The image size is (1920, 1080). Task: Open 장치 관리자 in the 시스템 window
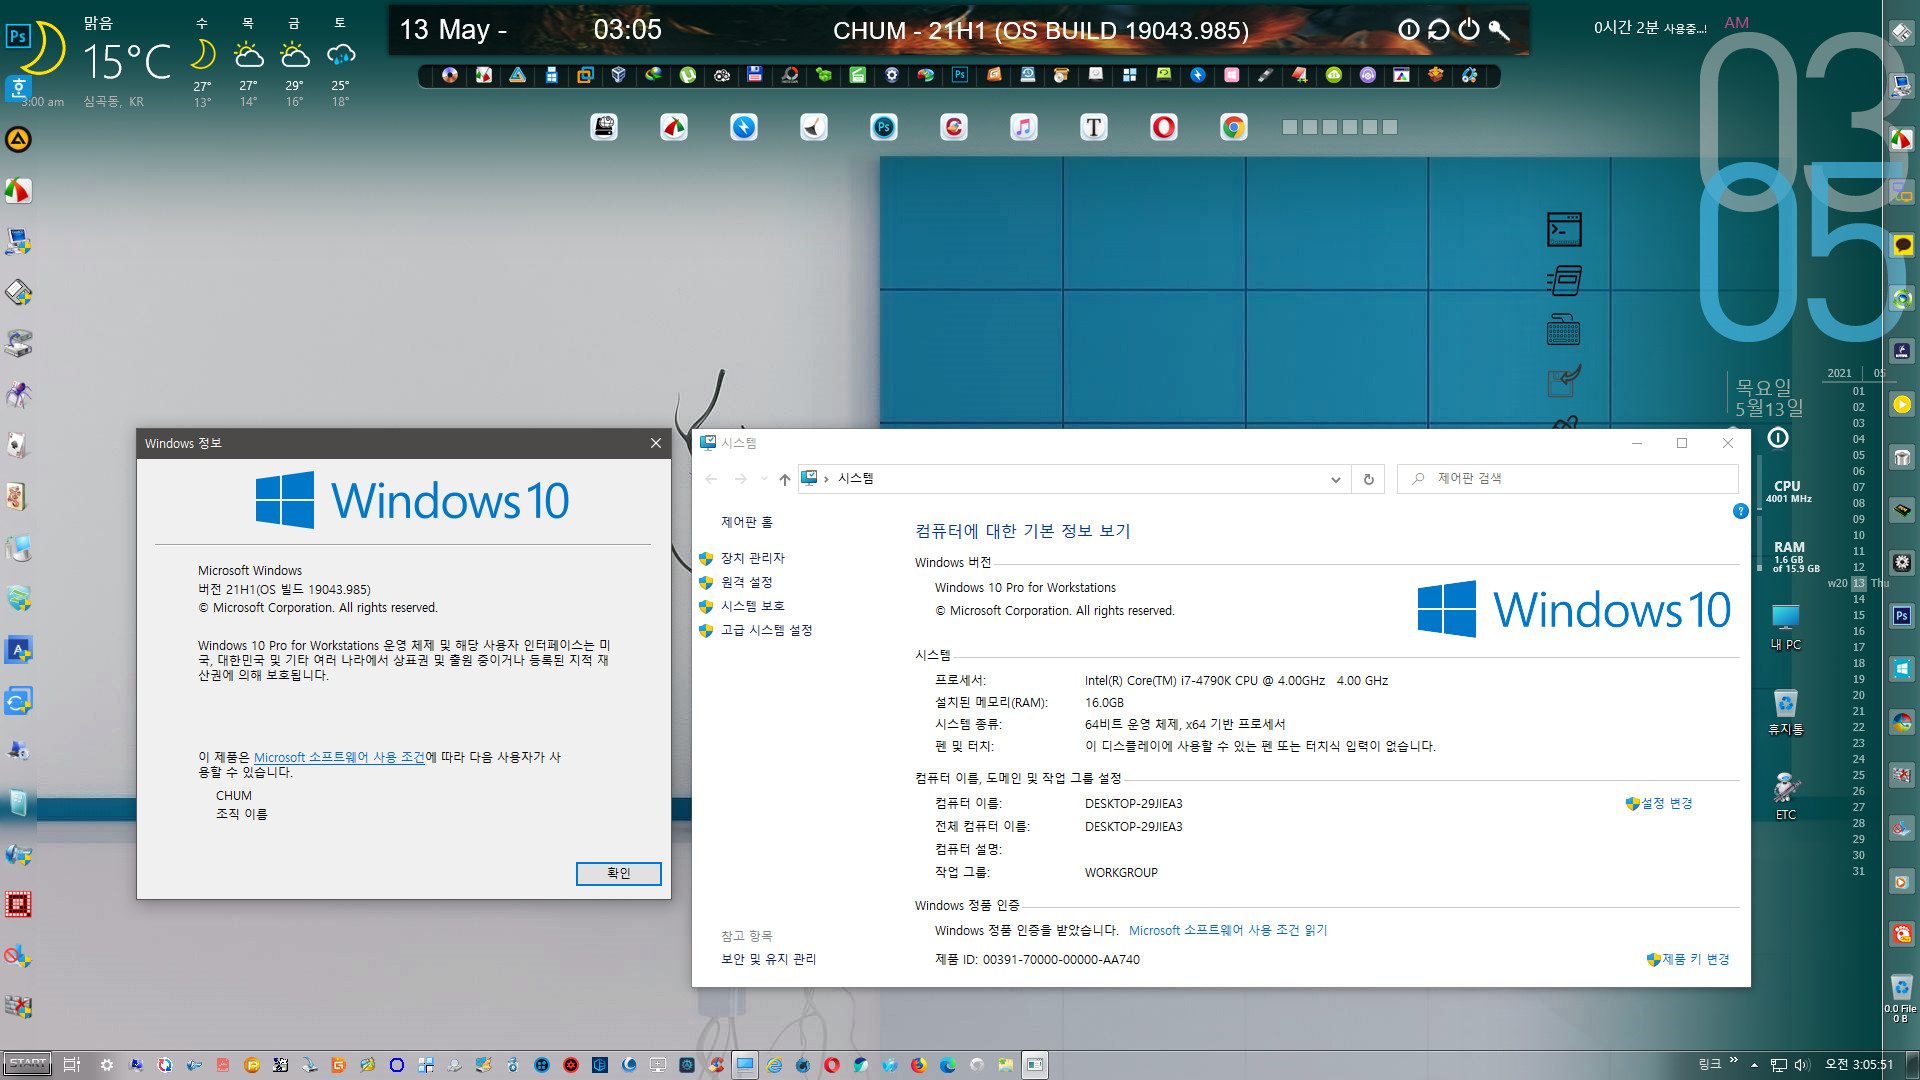tap(752, 558)
